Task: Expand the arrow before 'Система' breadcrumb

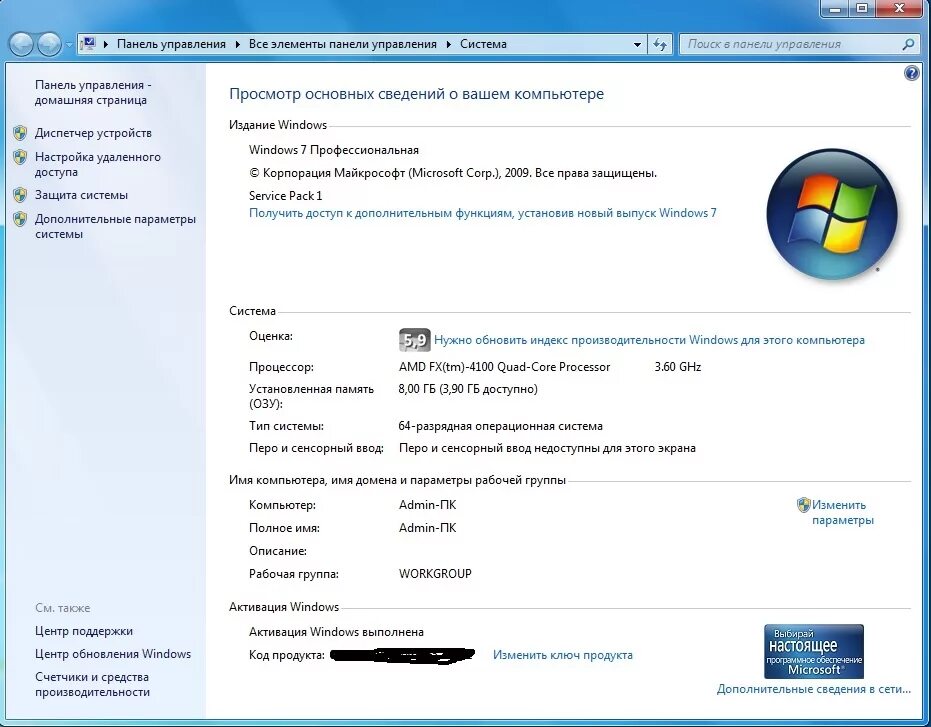Action: (x=448, y=45)
